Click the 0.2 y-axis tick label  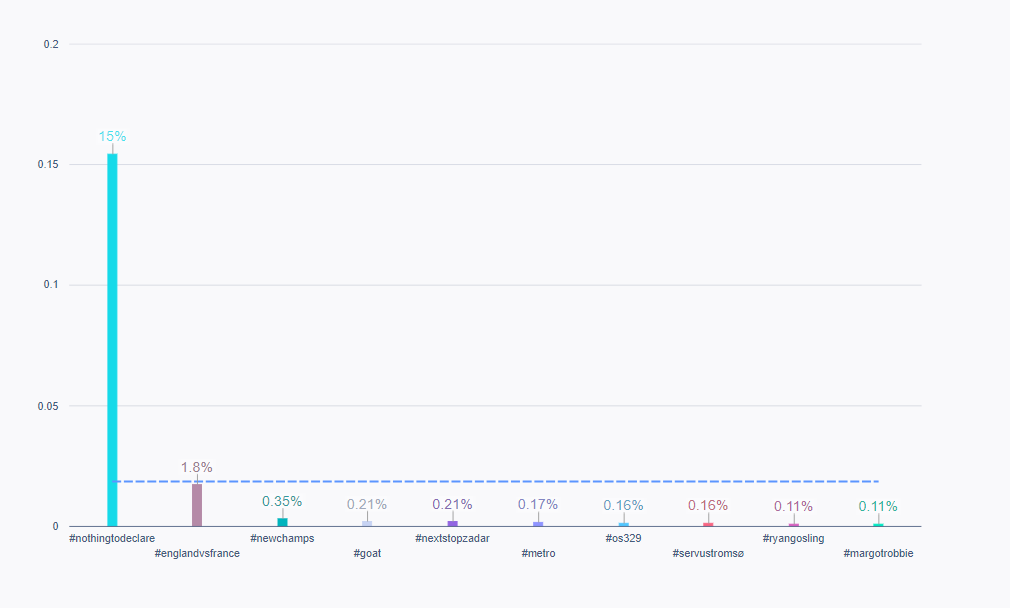click(51, 43)
